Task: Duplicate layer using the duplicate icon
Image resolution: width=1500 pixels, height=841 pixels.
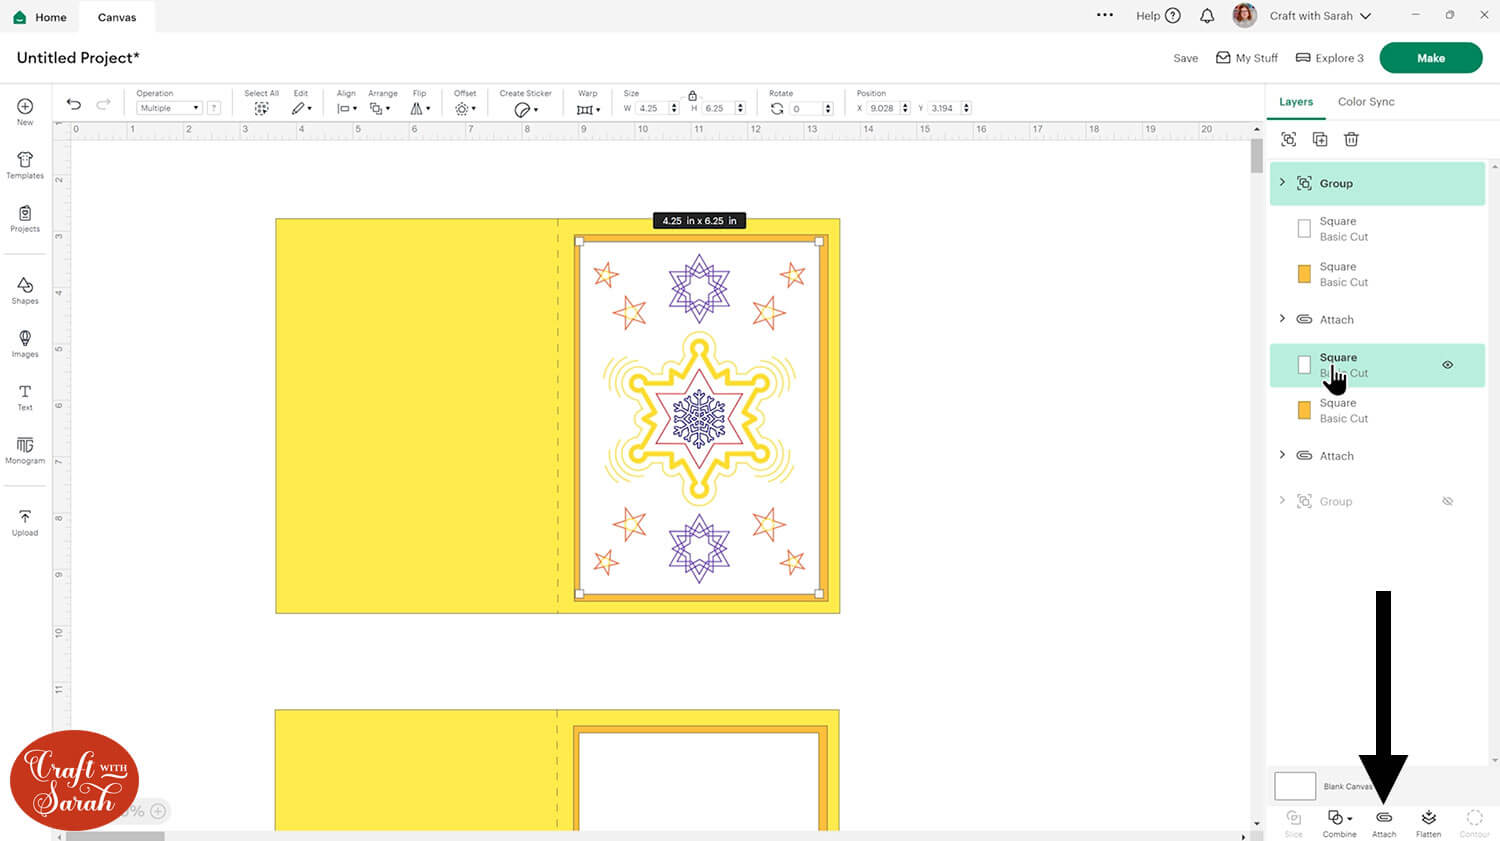Action: (1320, 140)
